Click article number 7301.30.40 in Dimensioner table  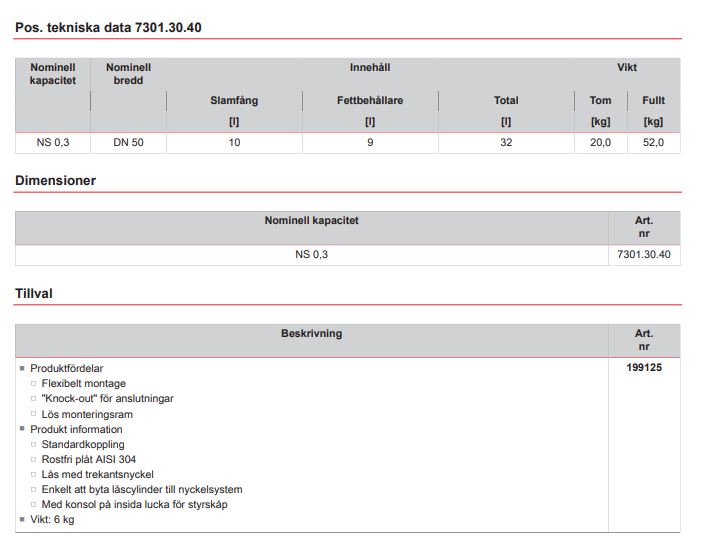[x=644, y=255]
